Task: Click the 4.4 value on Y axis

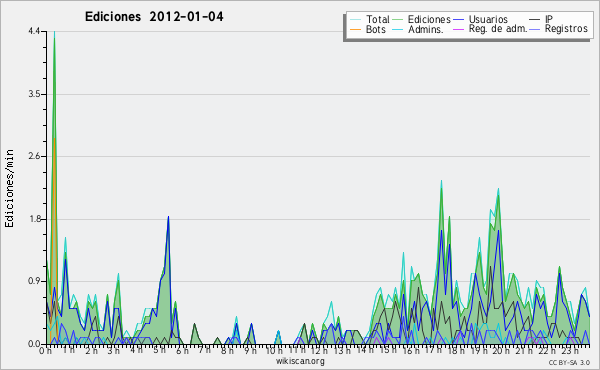Action: (34, 31)
